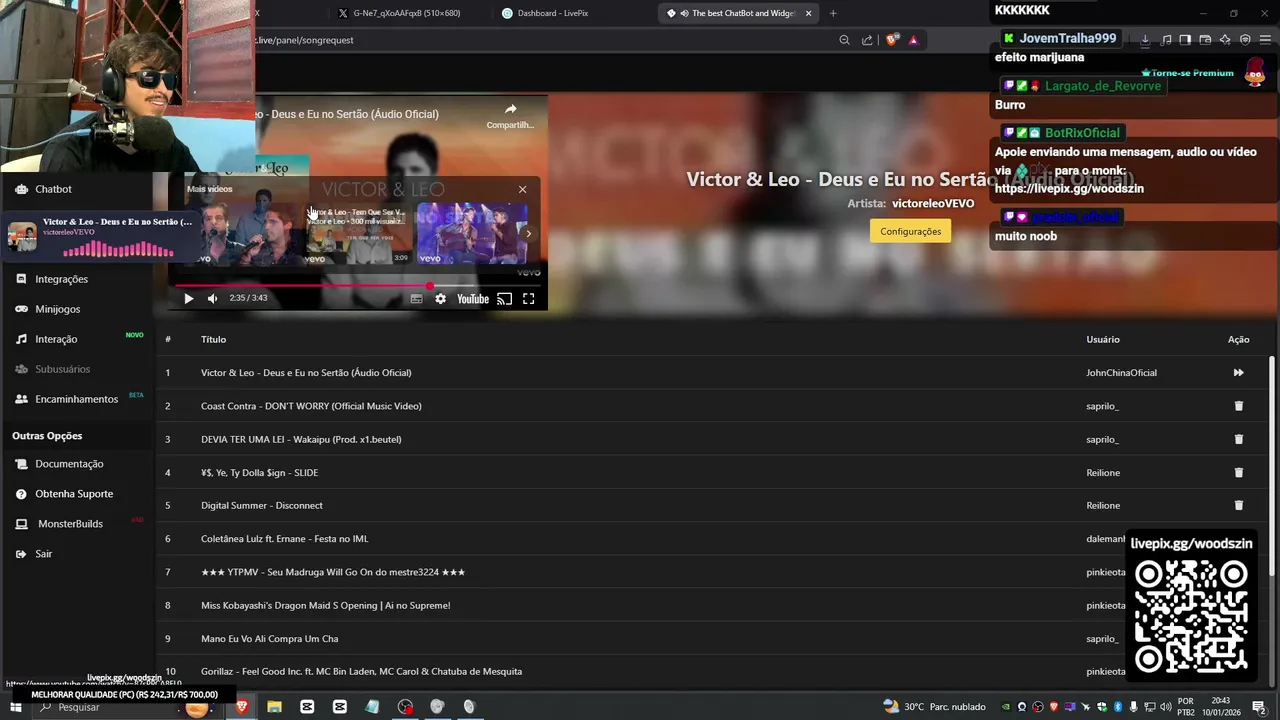Screen dimensions: 1280x720
Task: Open YouTube player settings gear
Action: pyautogui.click(x=440, y=298)
